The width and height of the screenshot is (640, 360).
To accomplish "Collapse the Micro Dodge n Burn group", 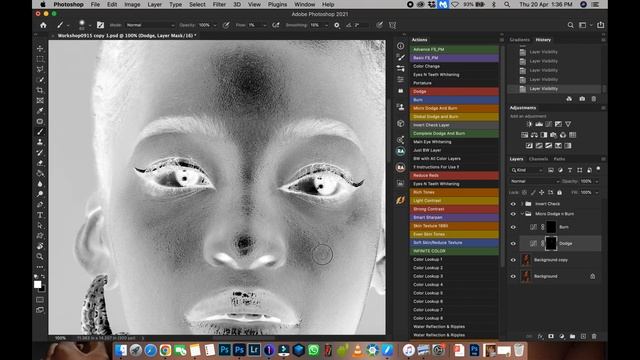I will coord(522,214).
